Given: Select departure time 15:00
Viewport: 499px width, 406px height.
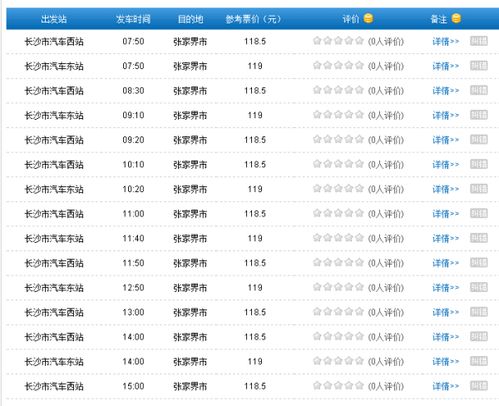Looking at the screenshot, I should [133, 386].
